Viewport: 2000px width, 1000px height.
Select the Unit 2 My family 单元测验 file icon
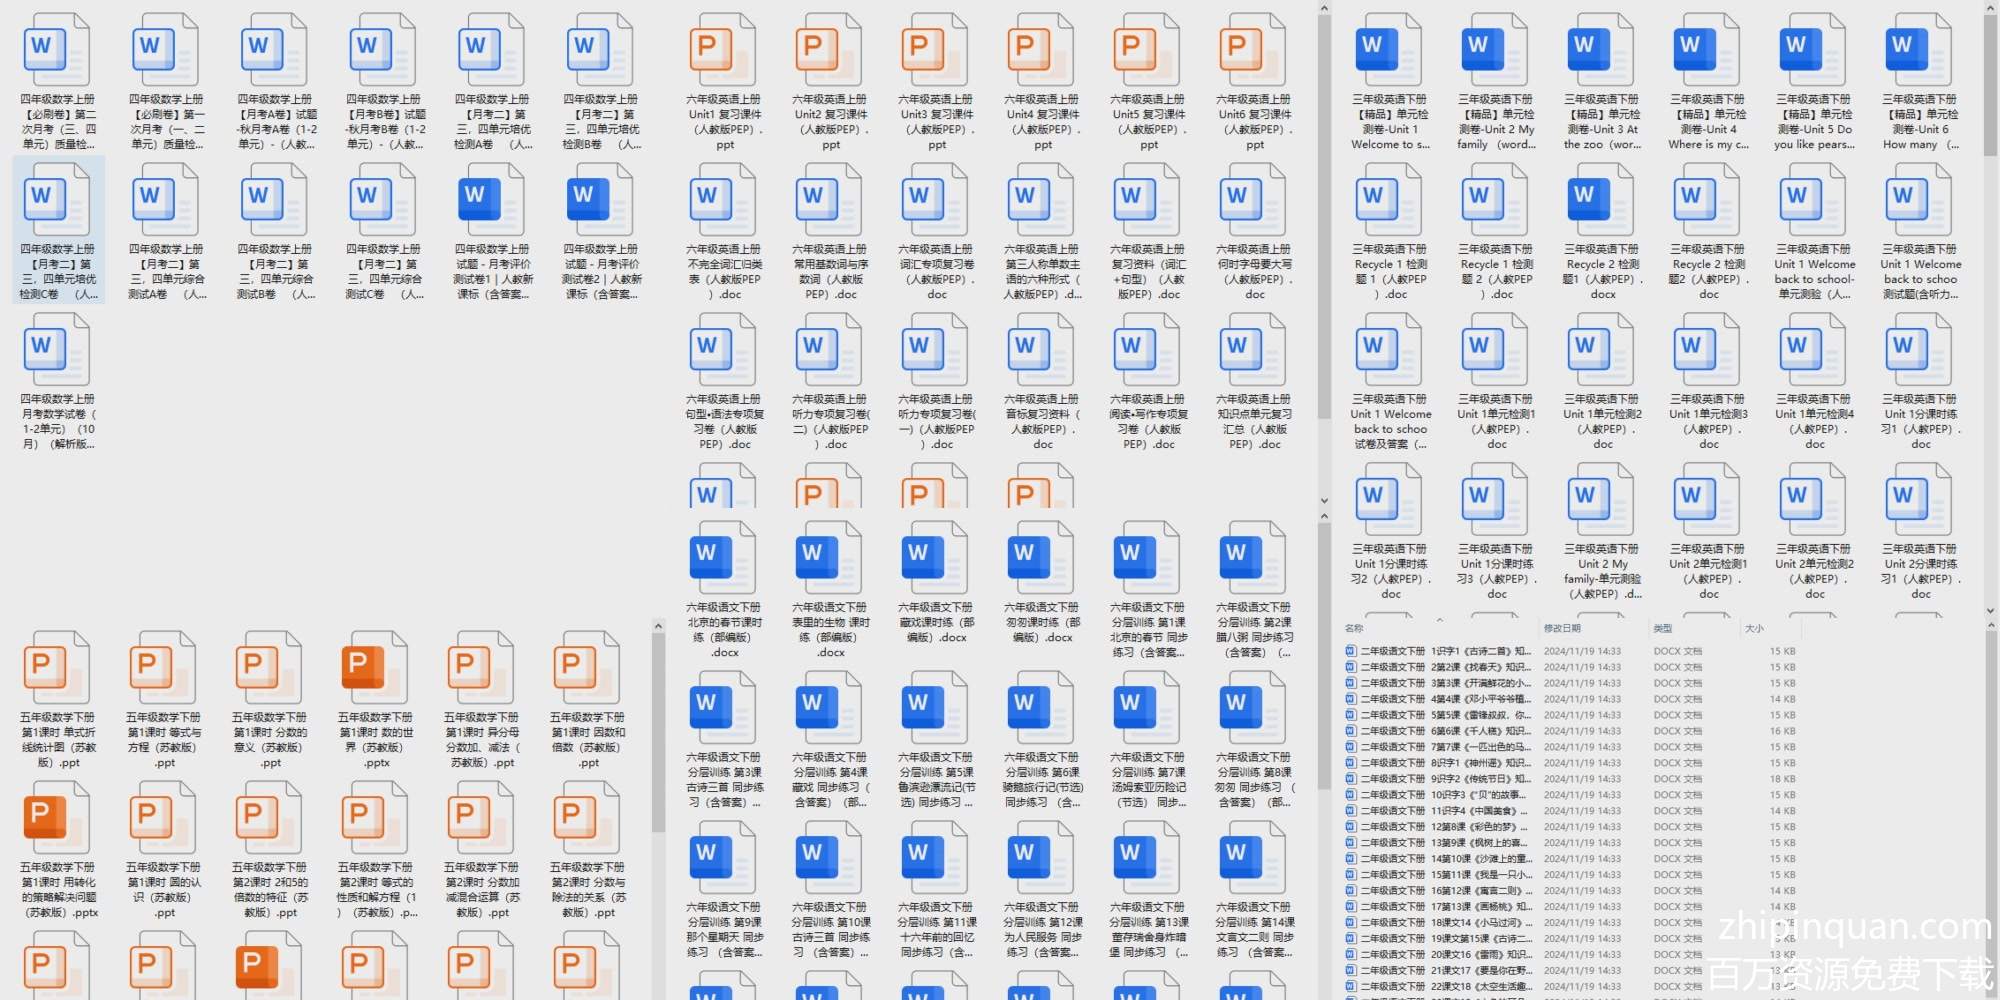(1602, 500)
